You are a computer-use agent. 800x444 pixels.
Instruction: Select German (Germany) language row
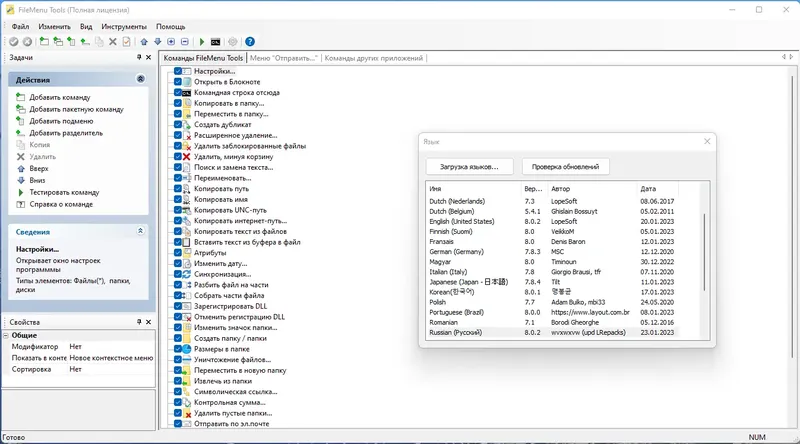pos(554,252)
